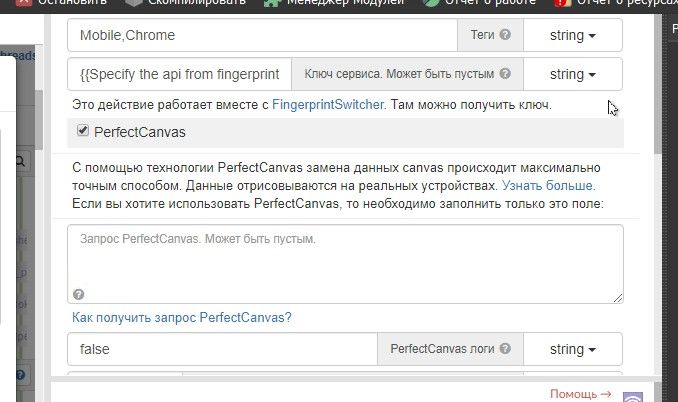Click the Помощь link at the bottom

[580, 394]
